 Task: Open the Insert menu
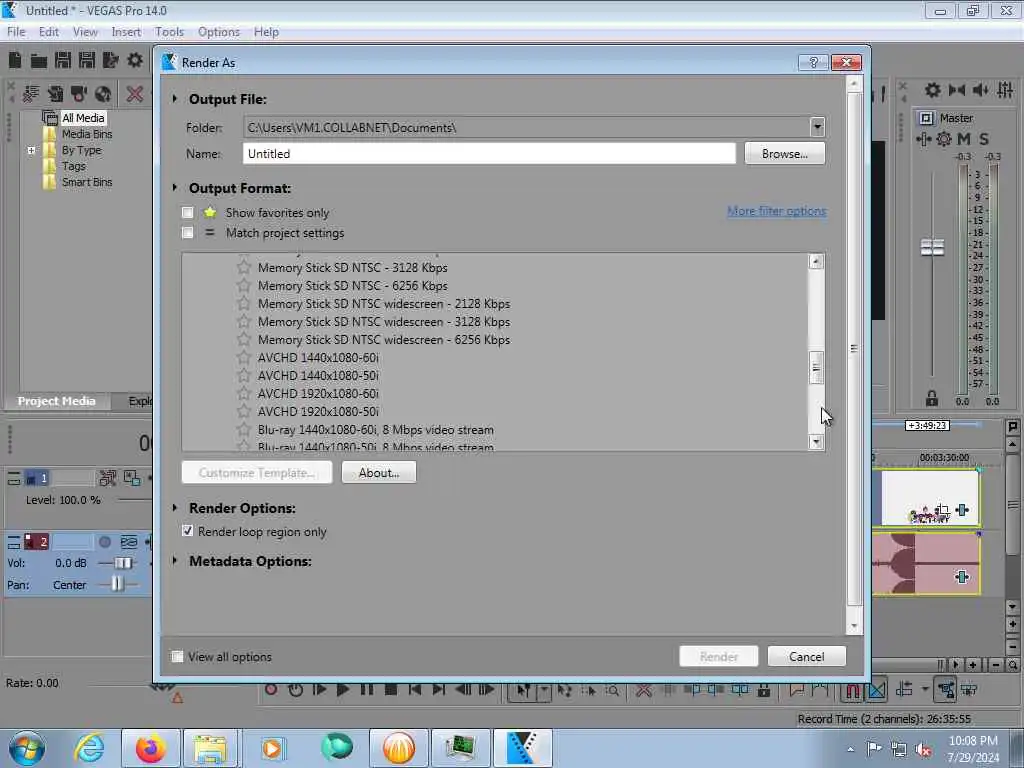(x=126, y=32)
